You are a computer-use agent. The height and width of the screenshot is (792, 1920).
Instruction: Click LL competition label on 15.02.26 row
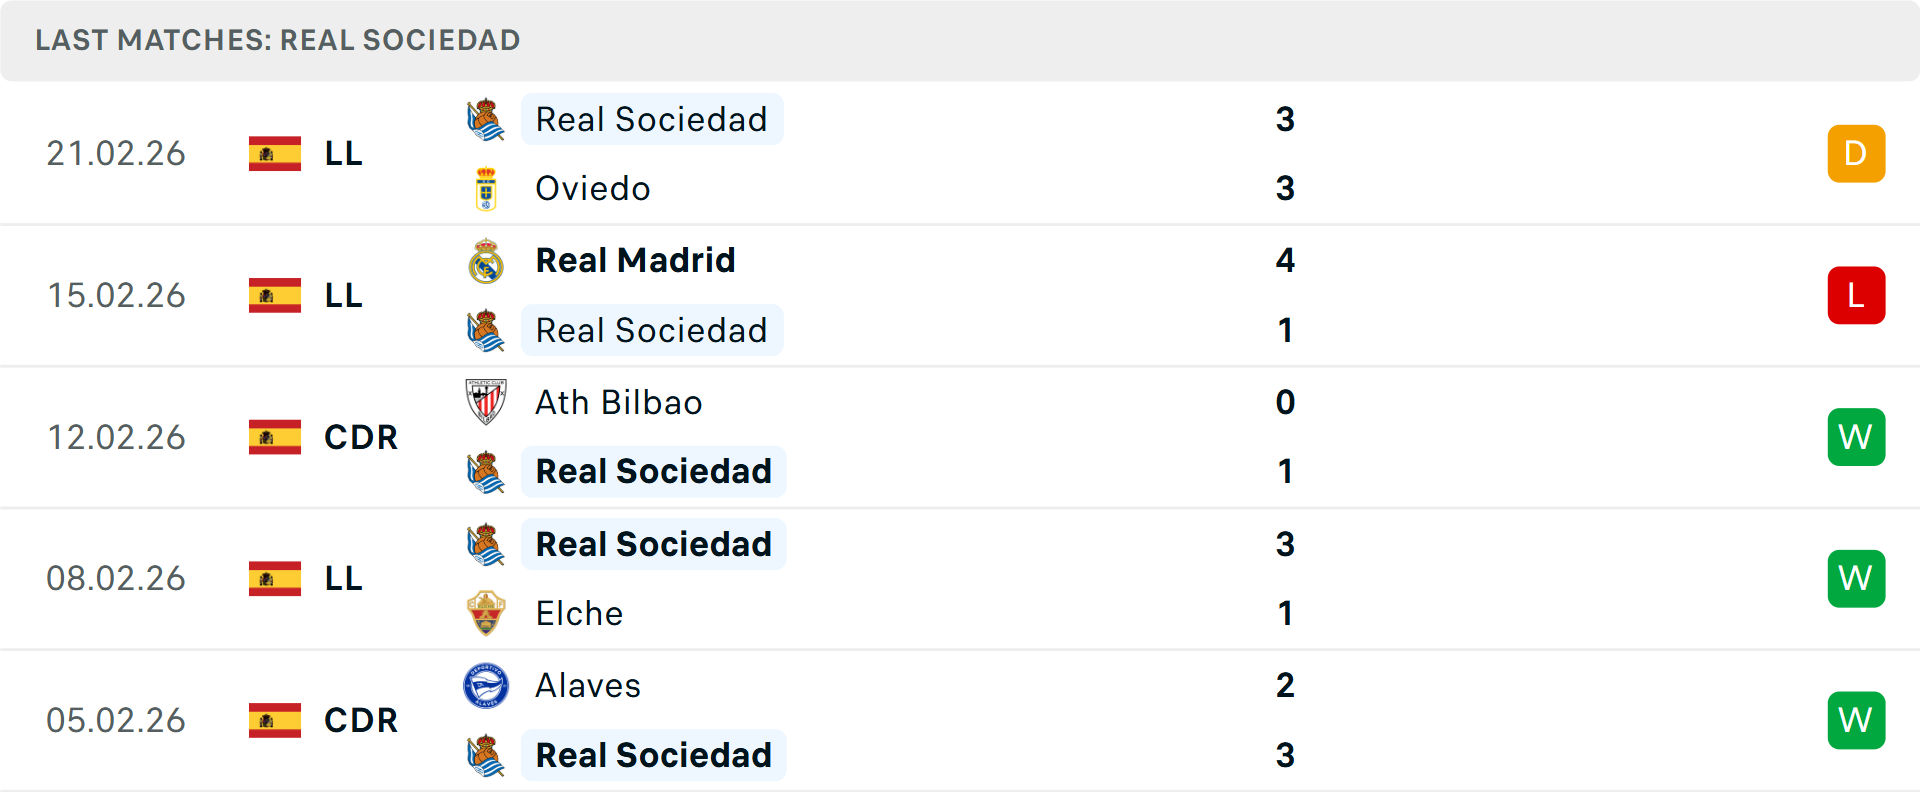[x=343, y=296]
